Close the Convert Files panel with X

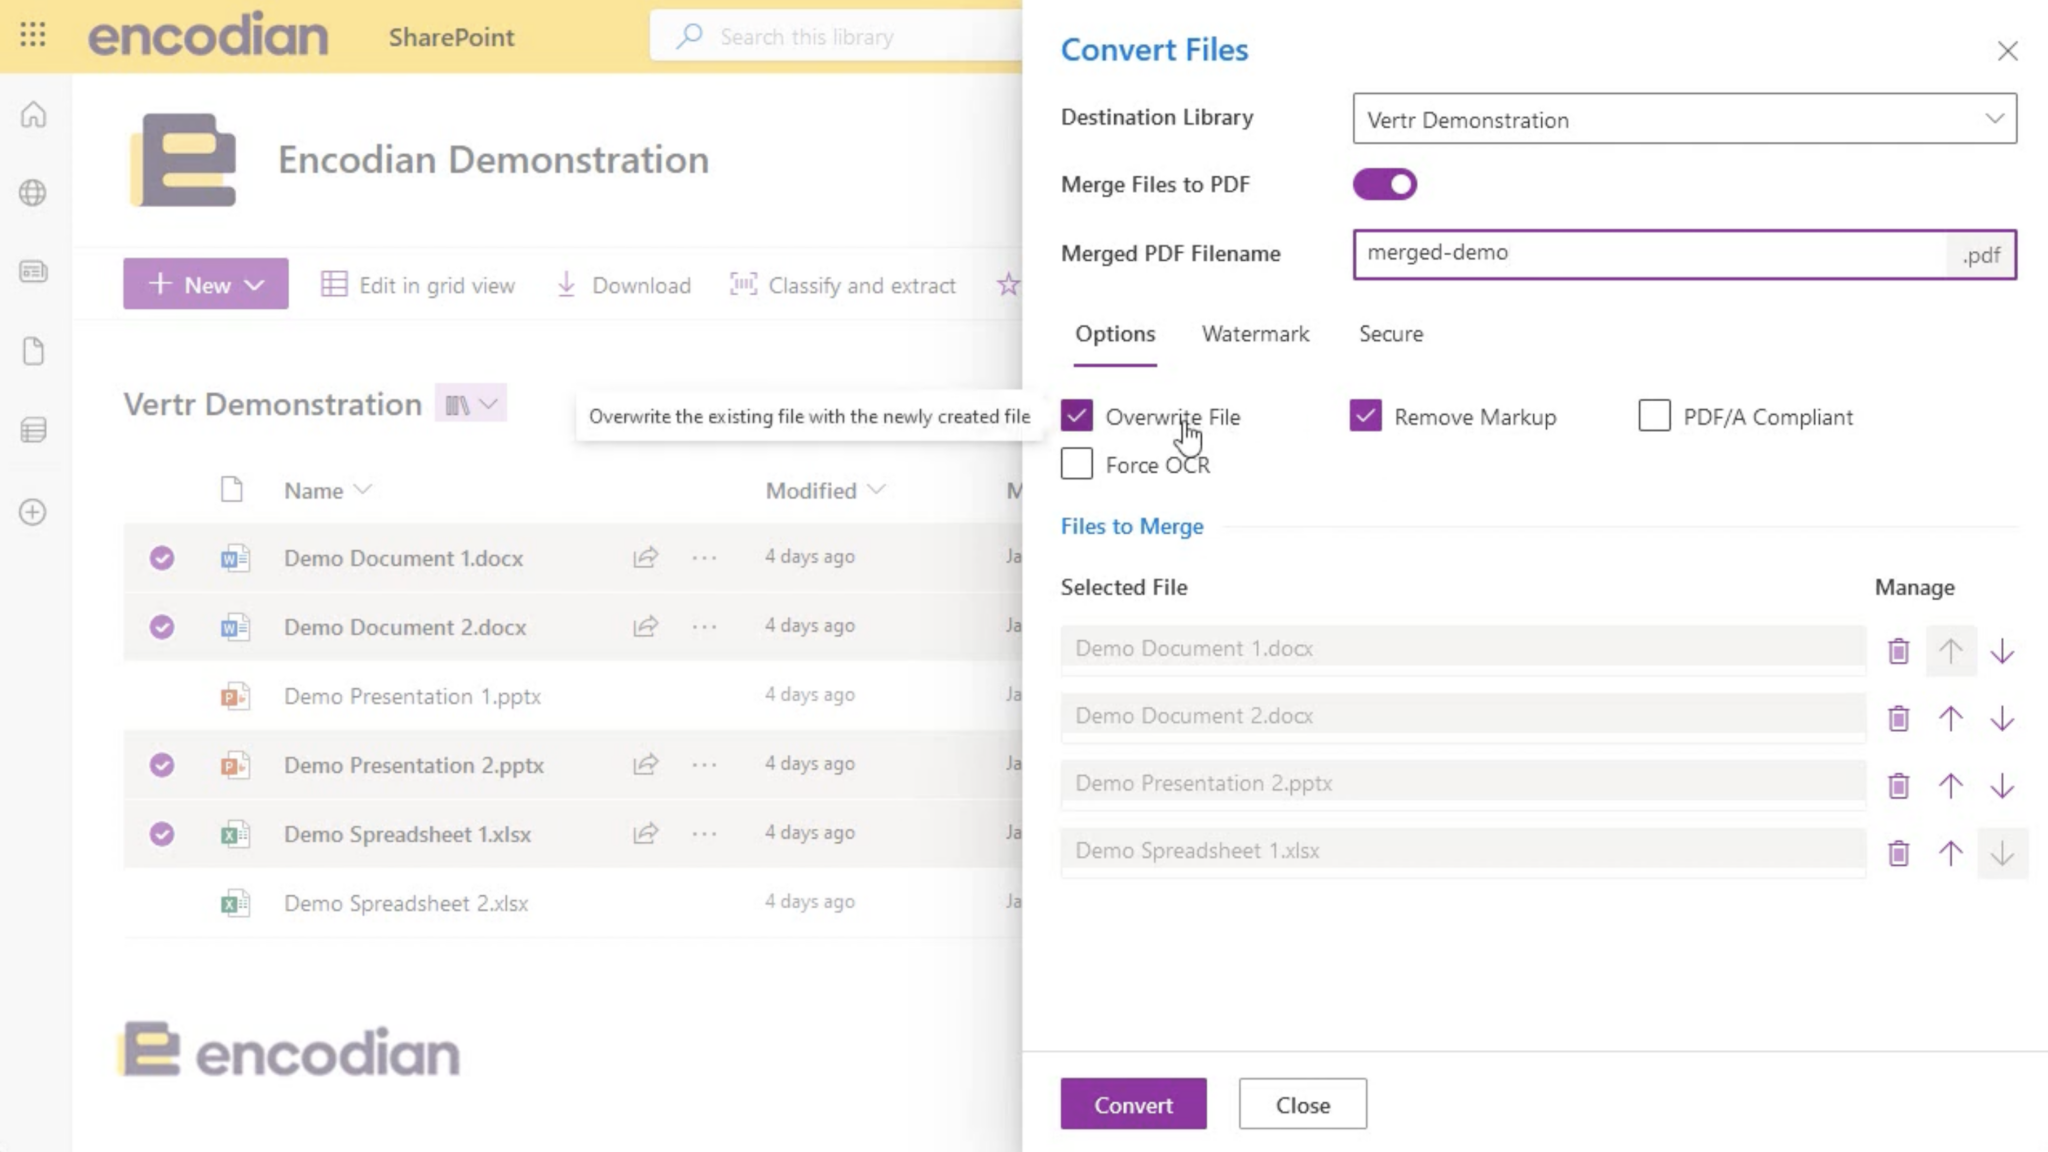(2007, 51)
